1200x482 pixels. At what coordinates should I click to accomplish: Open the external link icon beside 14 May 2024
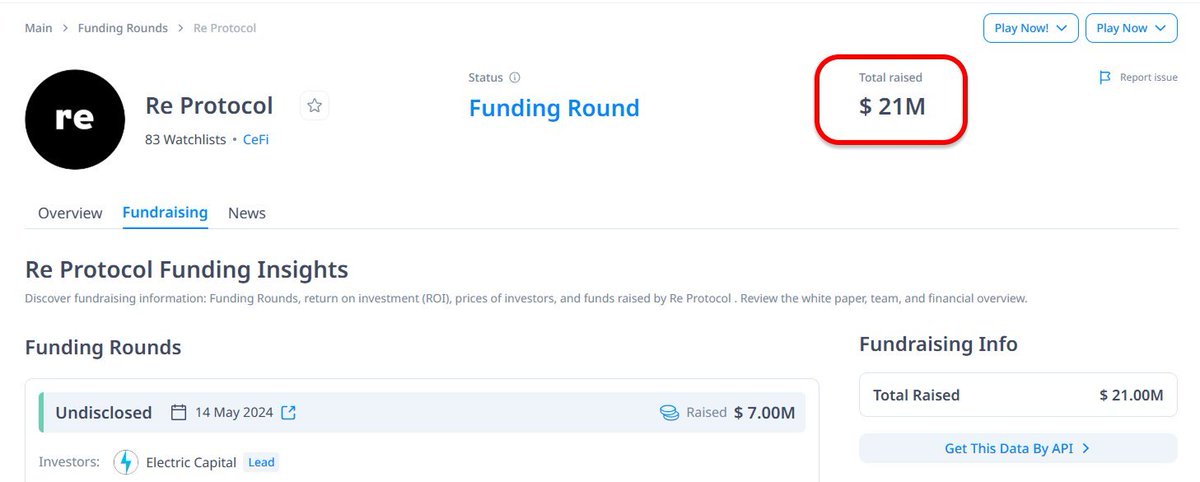pyautogui.click(x=289, y=412)
